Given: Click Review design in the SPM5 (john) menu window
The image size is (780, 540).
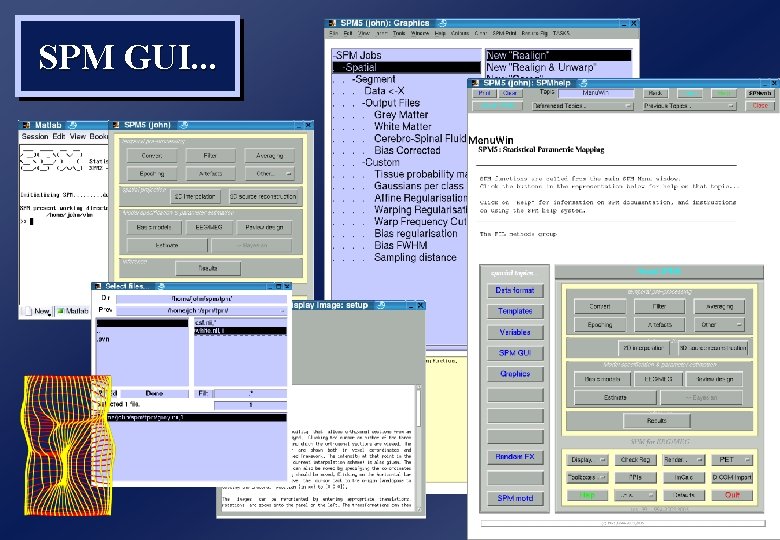Looking at the screenshot, I should (x=264, y=227).
